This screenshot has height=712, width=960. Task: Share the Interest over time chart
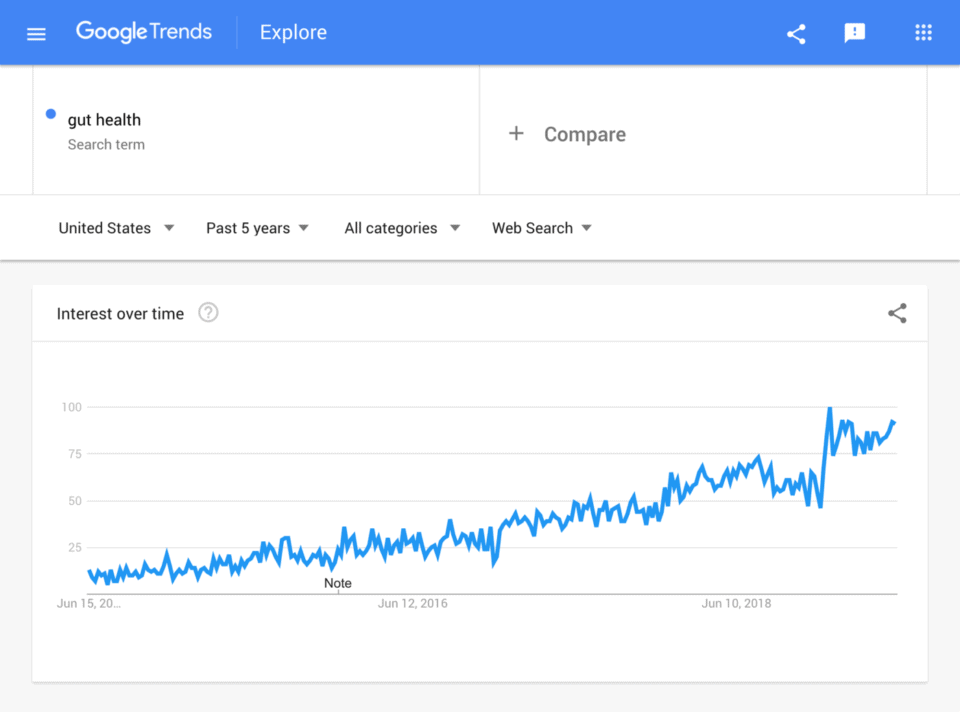[897, 312]
